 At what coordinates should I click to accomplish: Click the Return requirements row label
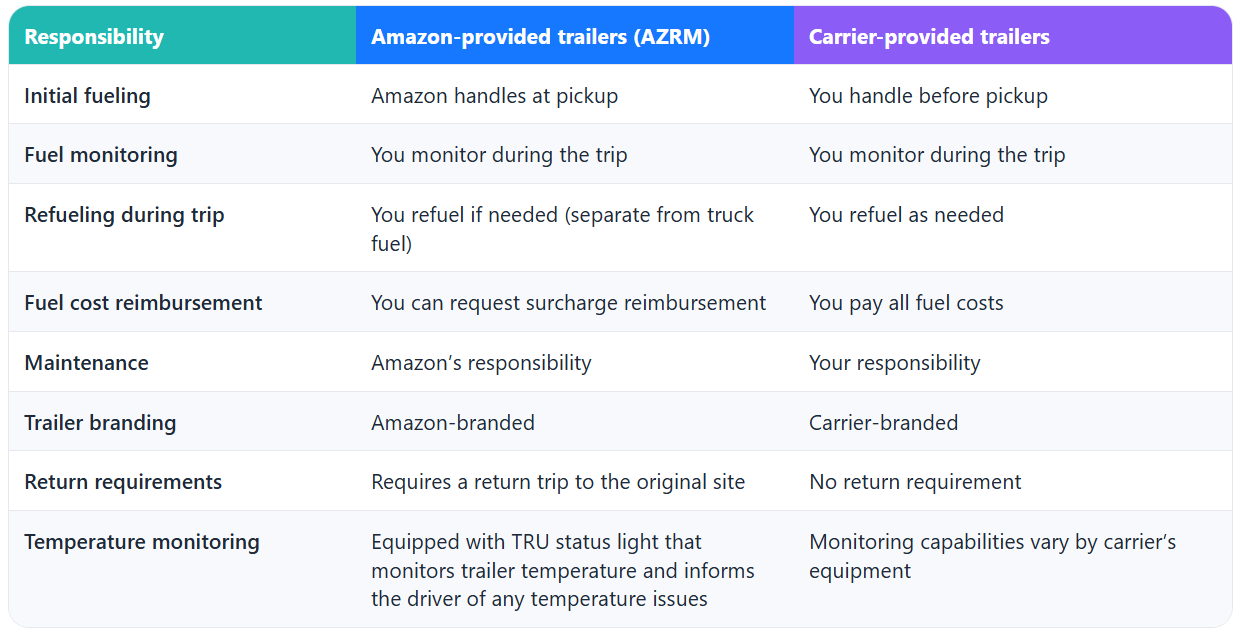pos(123,482)
